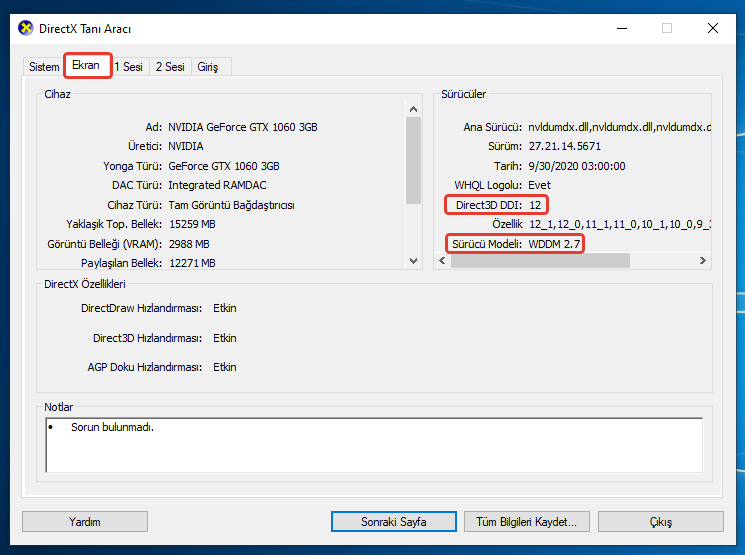745x555 pixels.
Task: Click inside the Notlar text box
Action: pos(374,445)
